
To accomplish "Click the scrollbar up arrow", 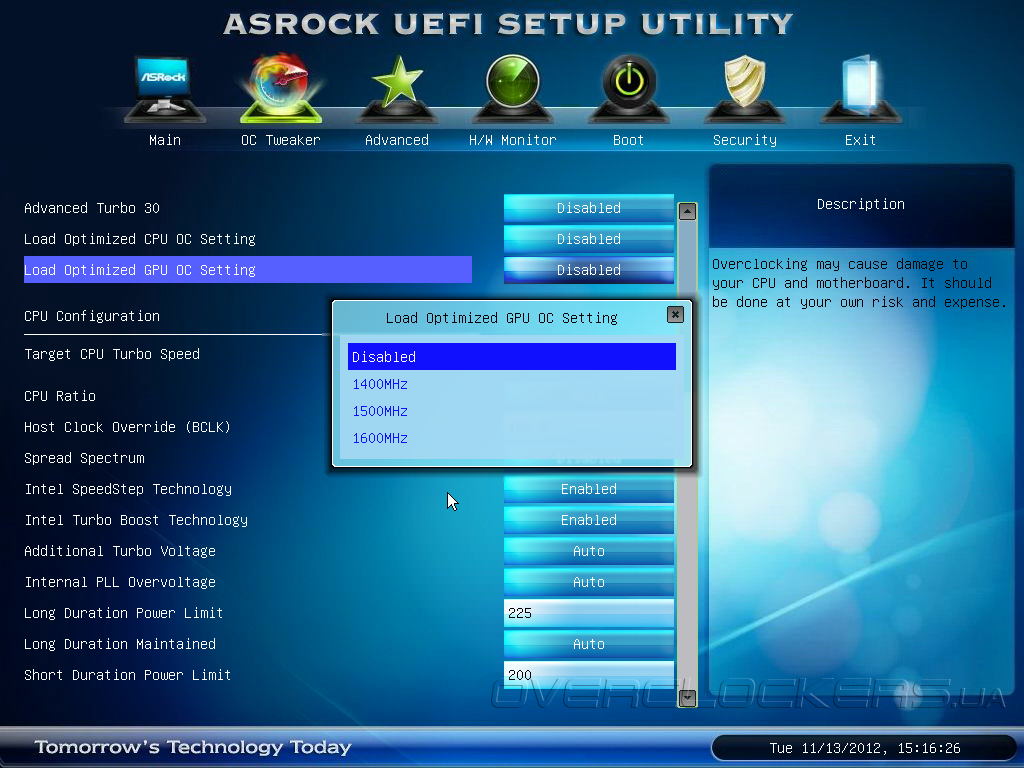I will [687, 212].
